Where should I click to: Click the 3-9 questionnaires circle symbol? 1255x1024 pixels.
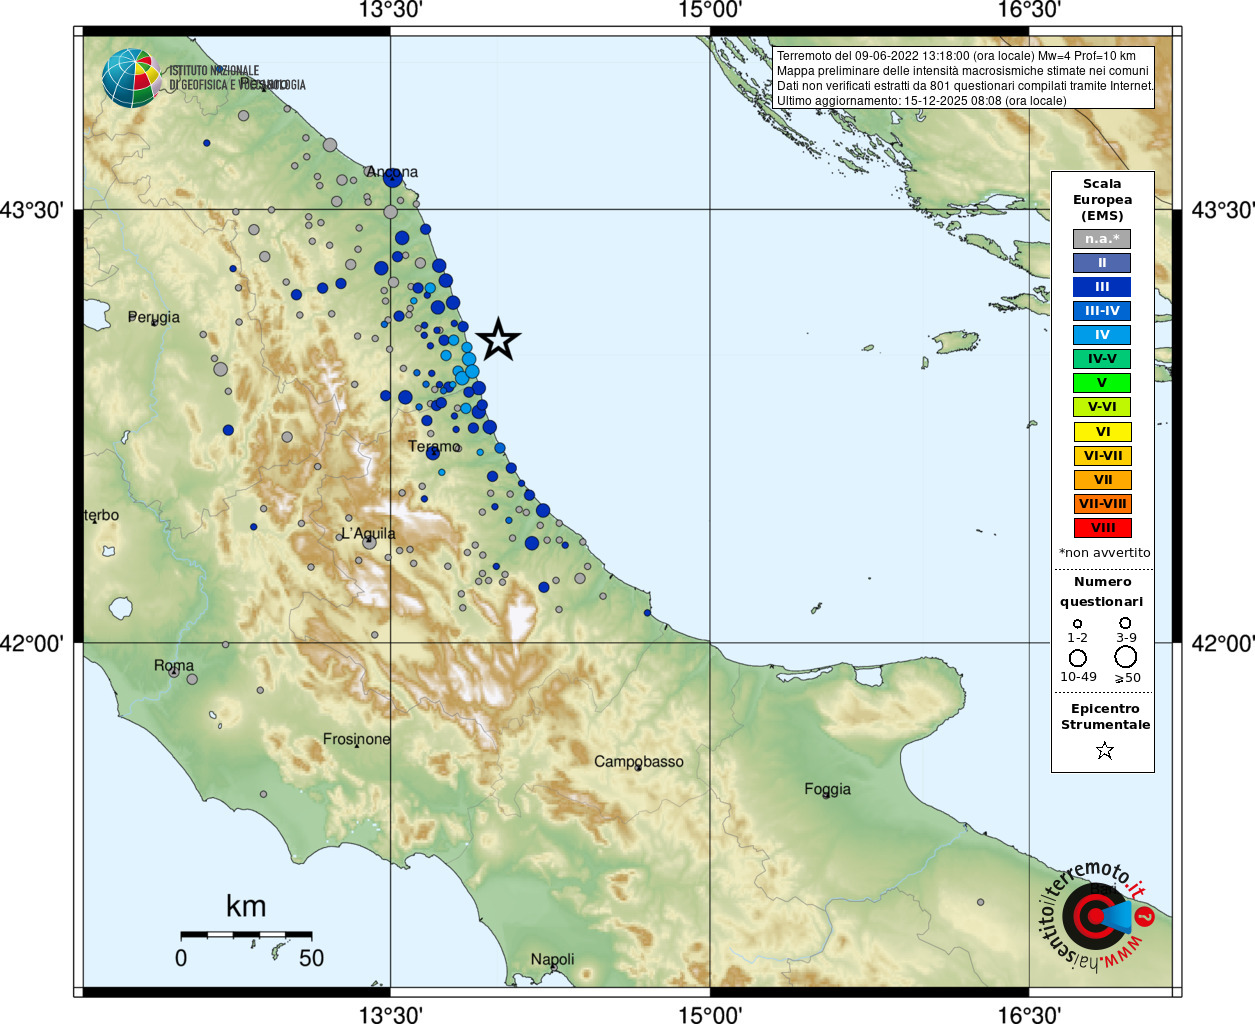1125,623
